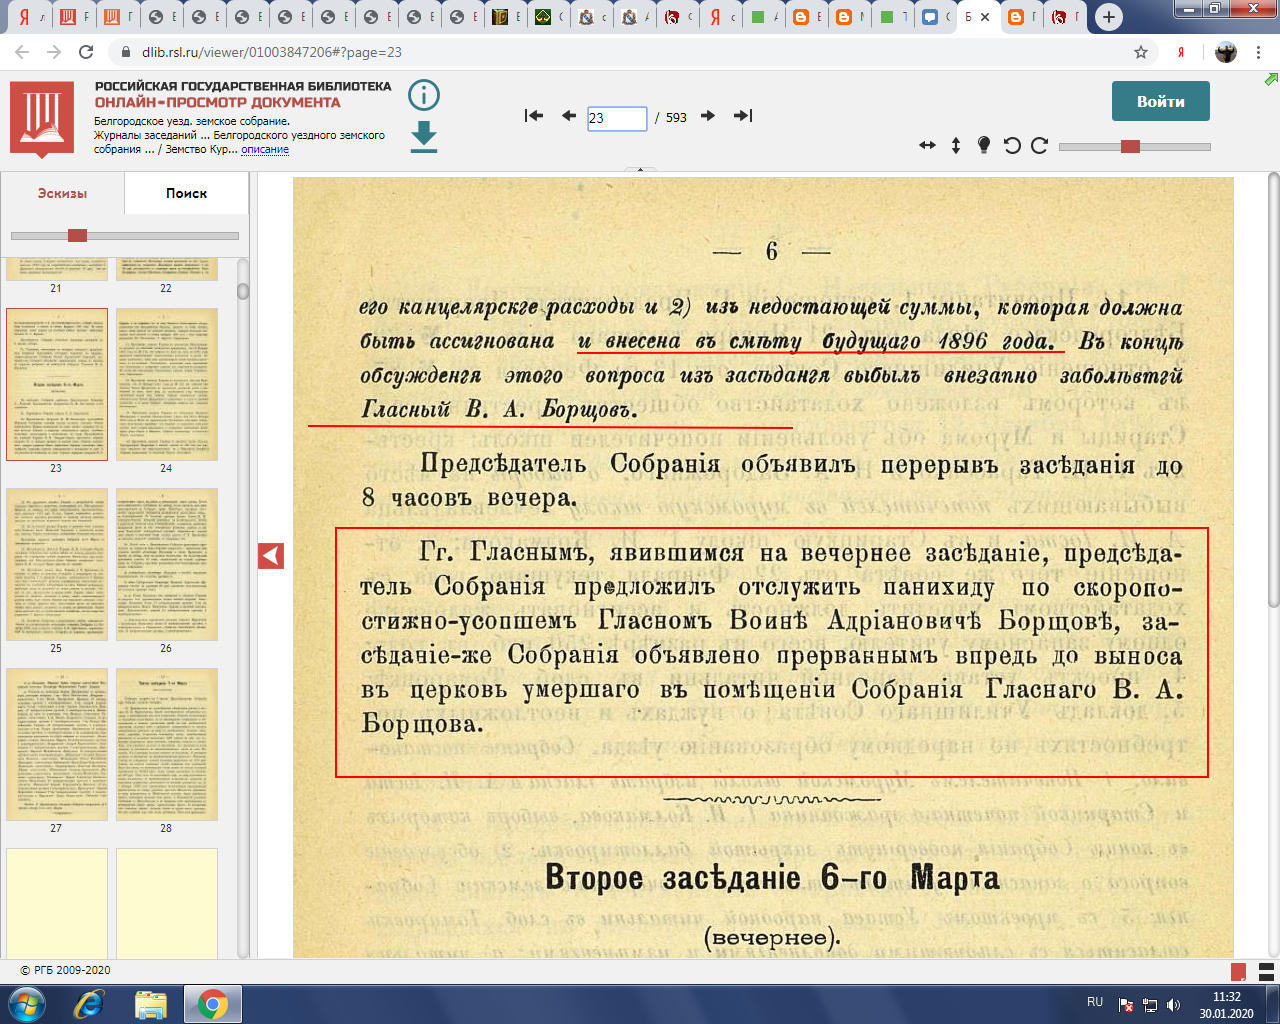This screenshot has width=1280, height=1024.
Task: Click the green arrow icon below the toolbar
Action: [1271, 79]
